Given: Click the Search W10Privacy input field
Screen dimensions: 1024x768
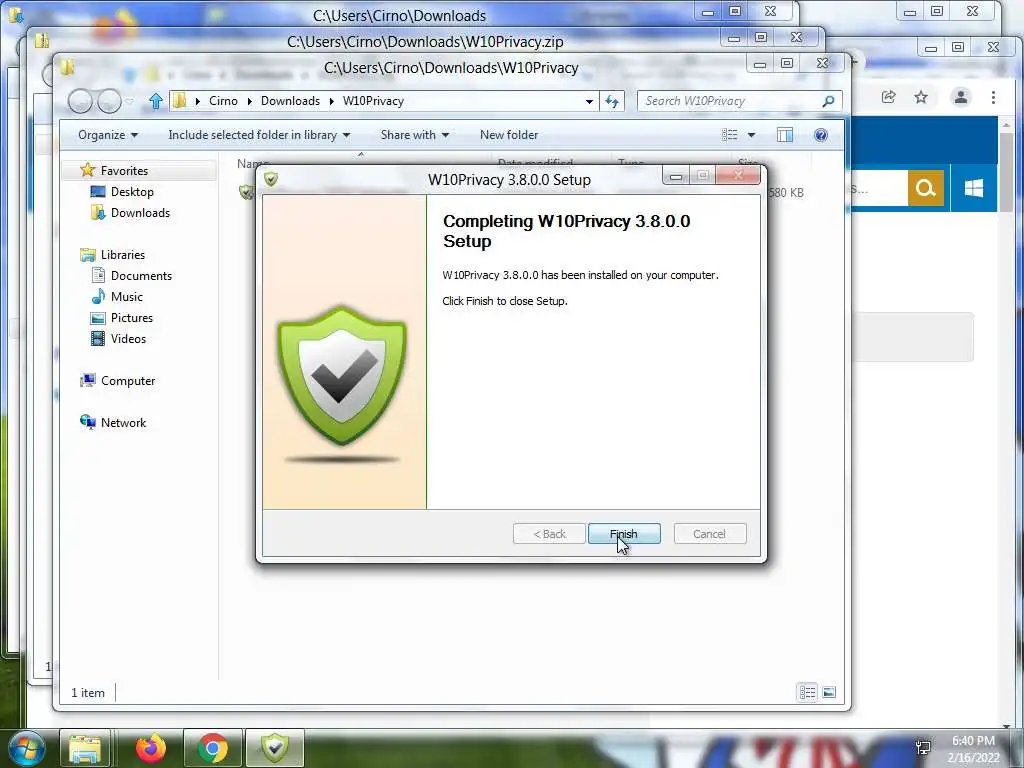Looking at the screenshot, I should [x=728, y=101].
